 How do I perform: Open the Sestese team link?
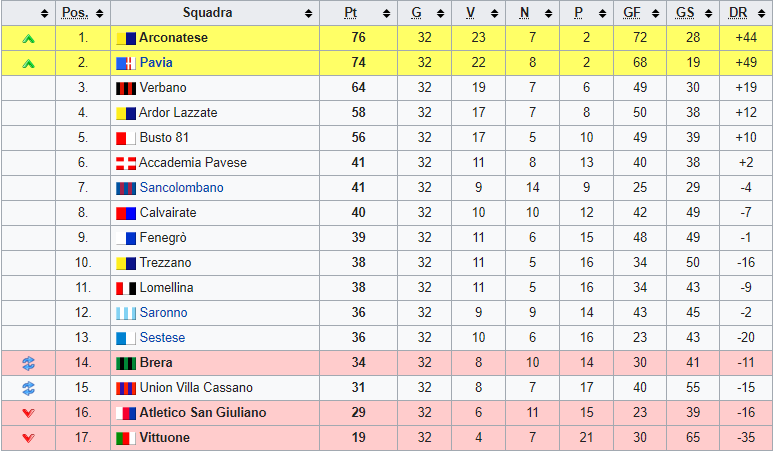162,338
